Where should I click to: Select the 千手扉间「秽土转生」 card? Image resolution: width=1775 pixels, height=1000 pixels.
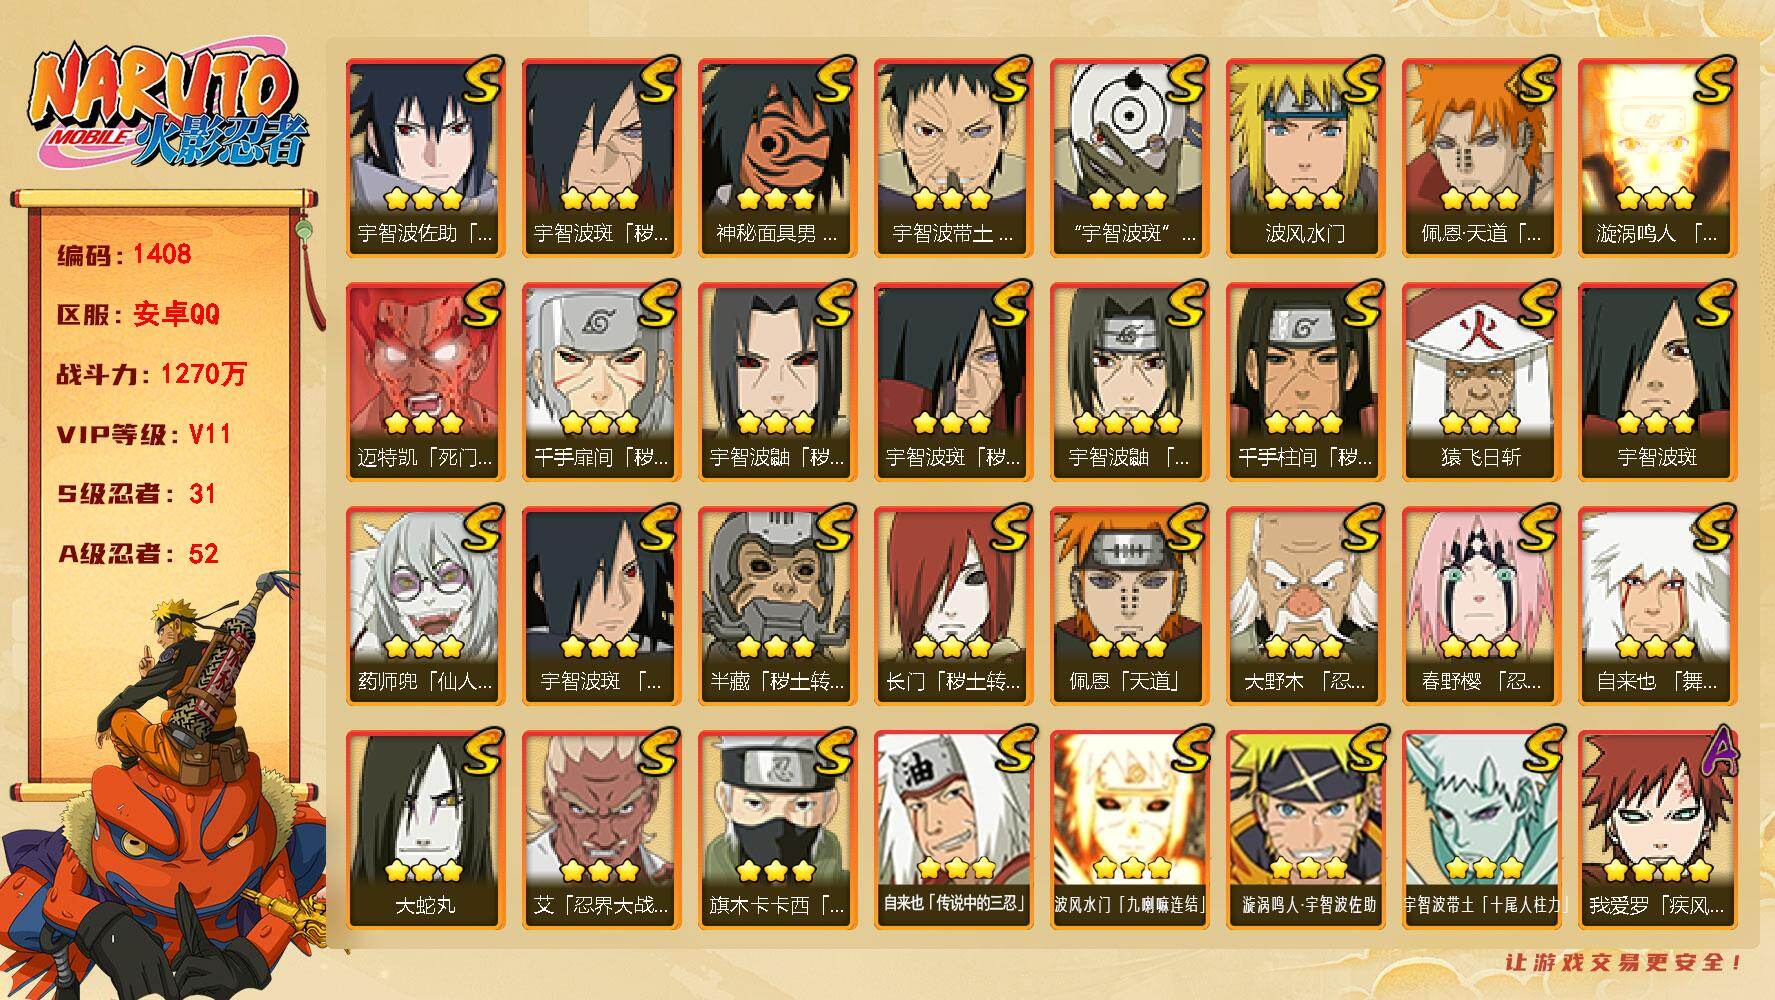601,382
